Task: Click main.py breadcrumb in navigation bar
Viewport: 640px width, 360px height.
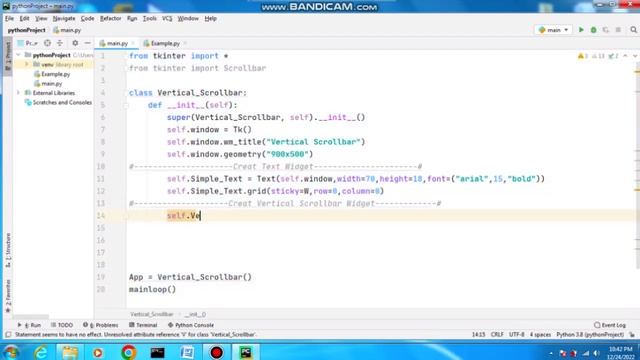Action: pos(67,30)
